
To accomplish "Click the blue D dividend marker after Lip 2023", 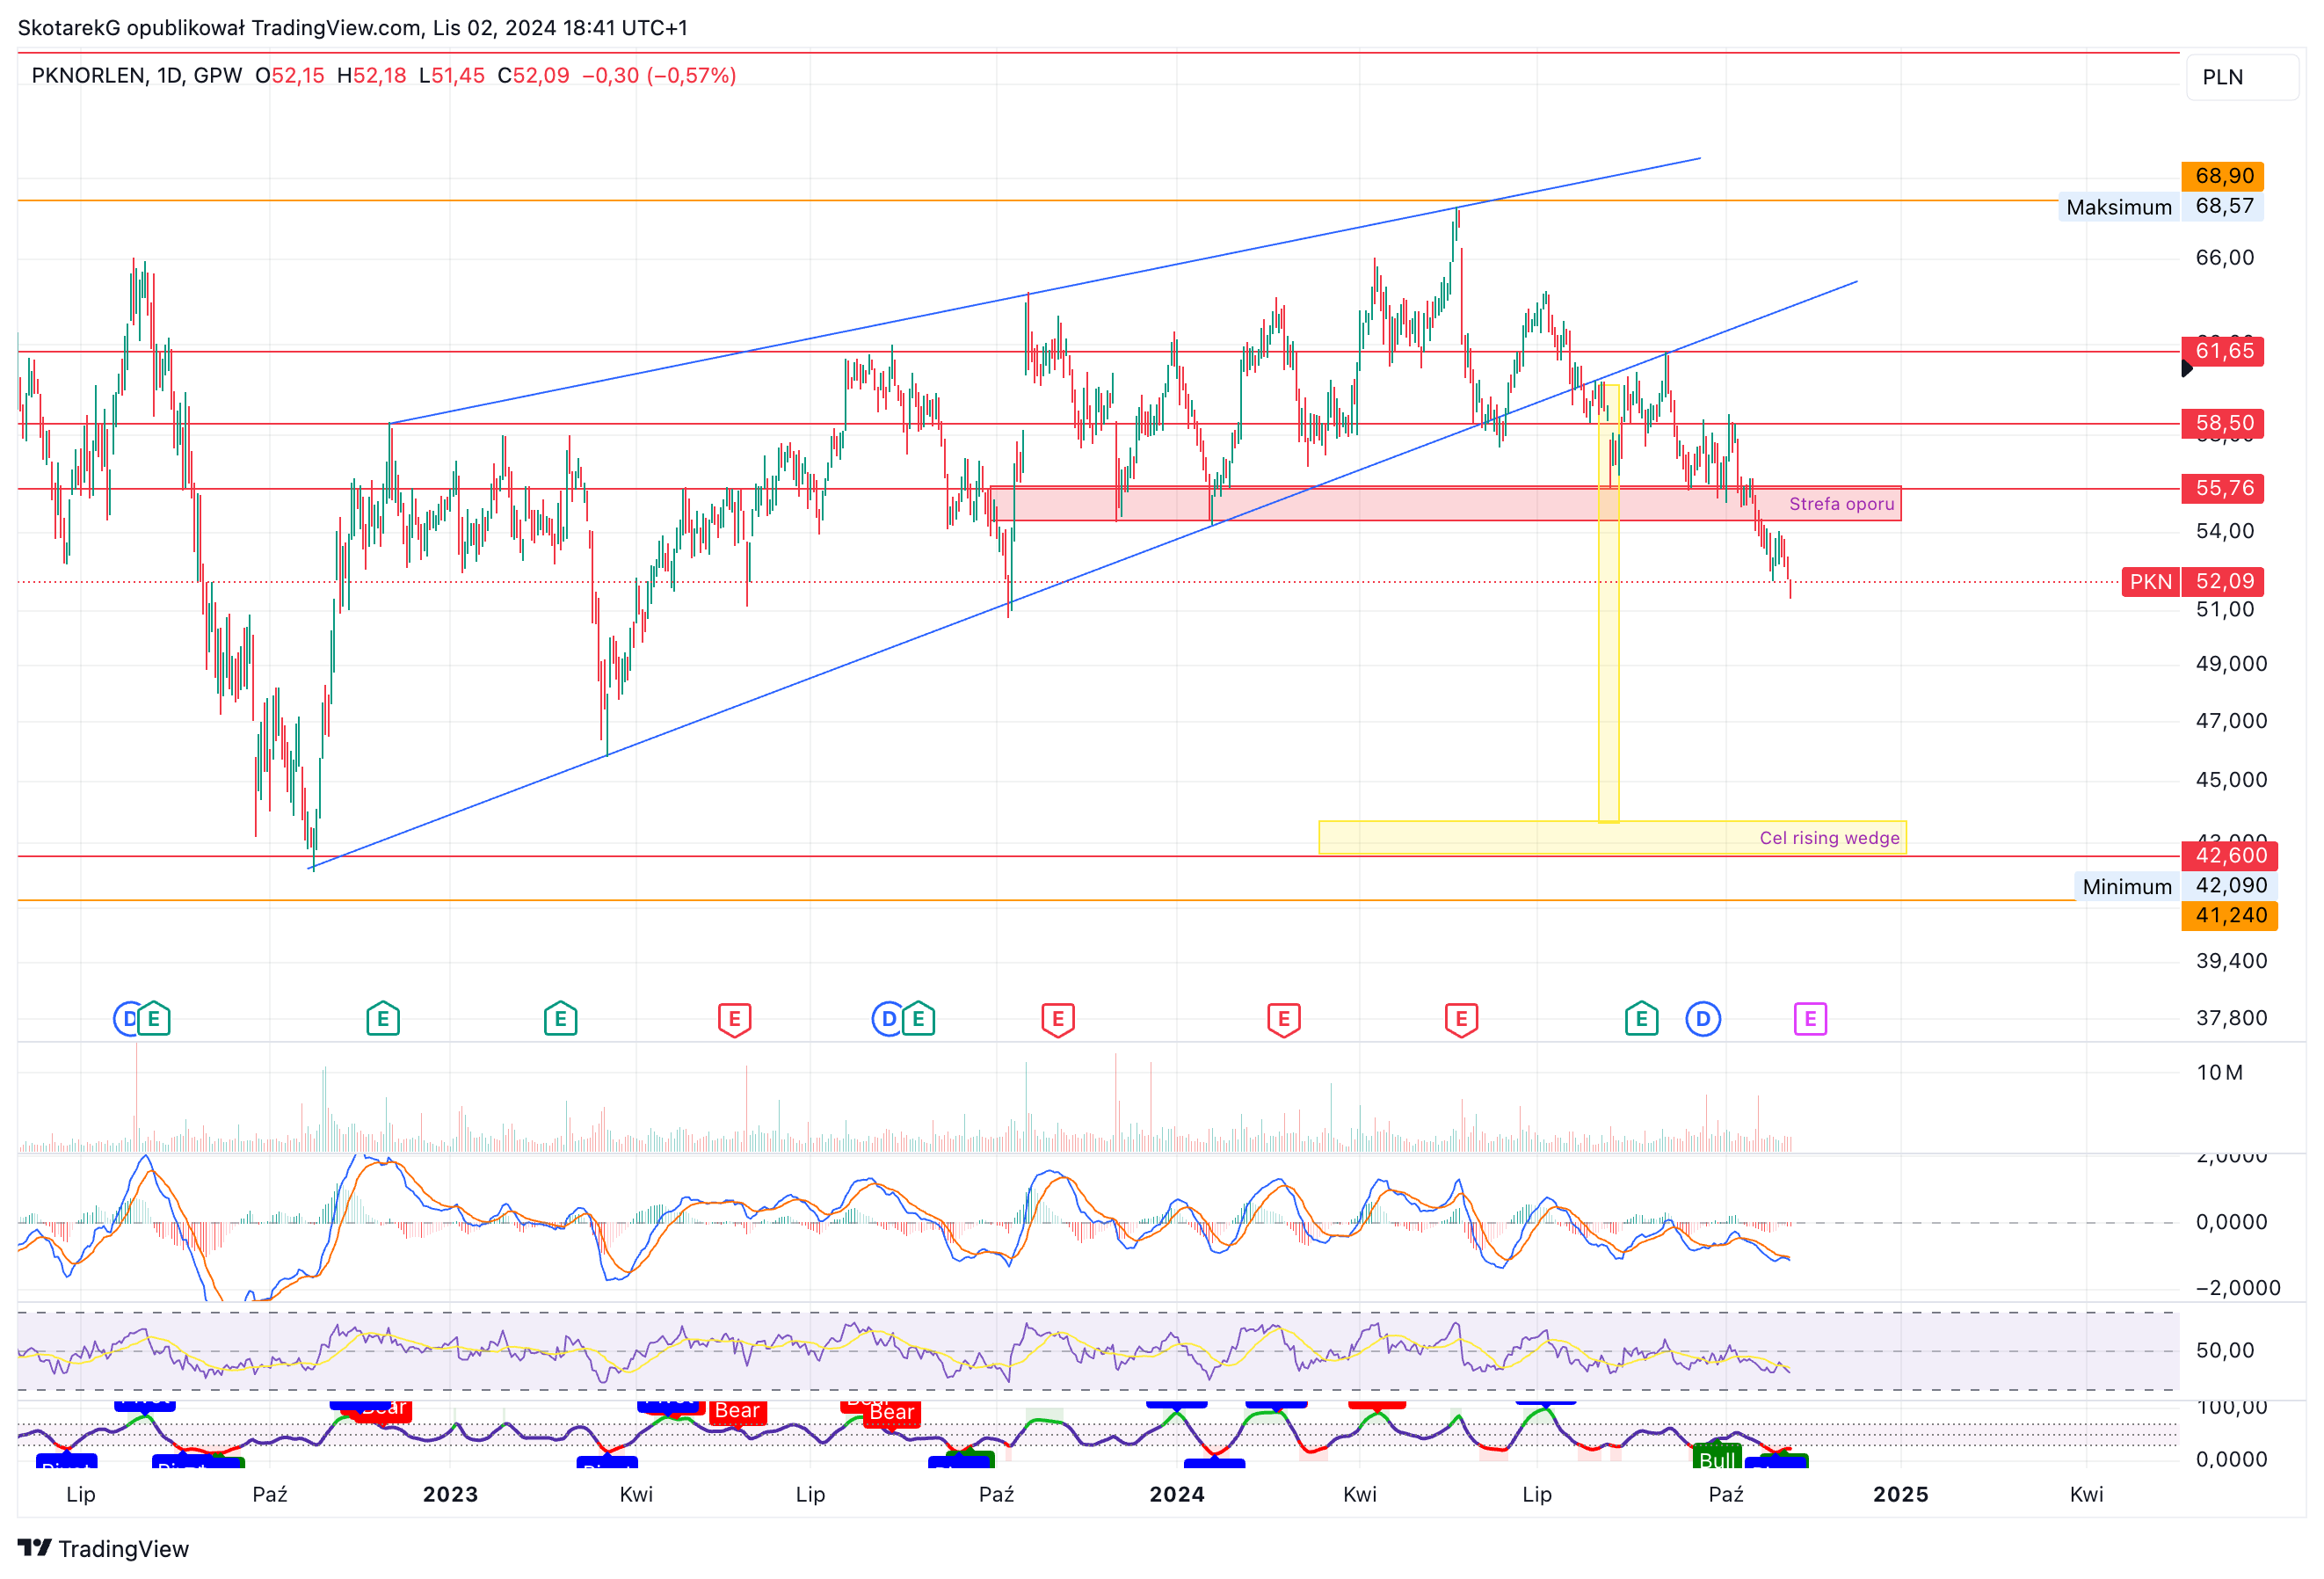I will click(887, 1019).
